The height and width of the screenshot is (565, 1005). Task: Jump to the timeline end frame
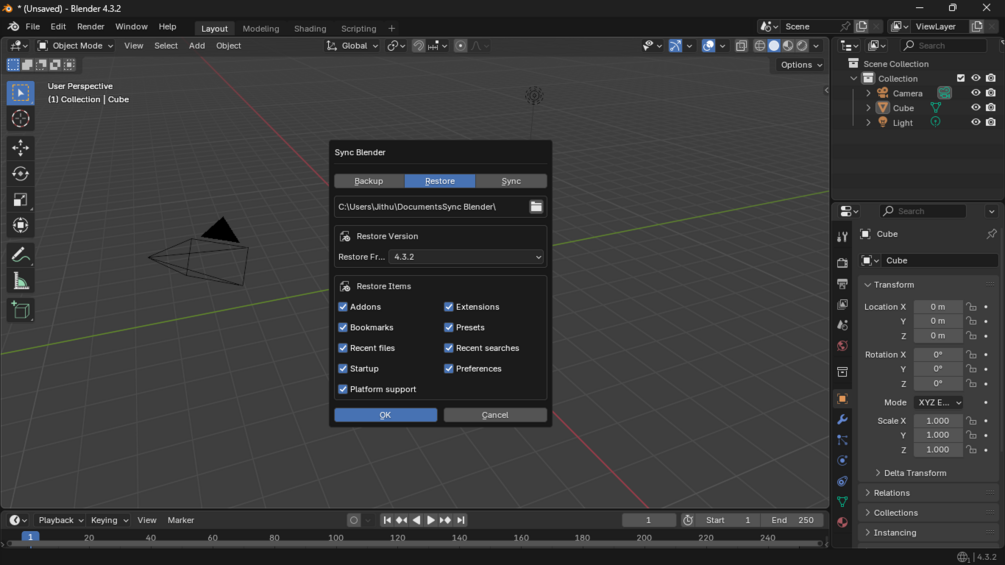(x=461, y=520)
